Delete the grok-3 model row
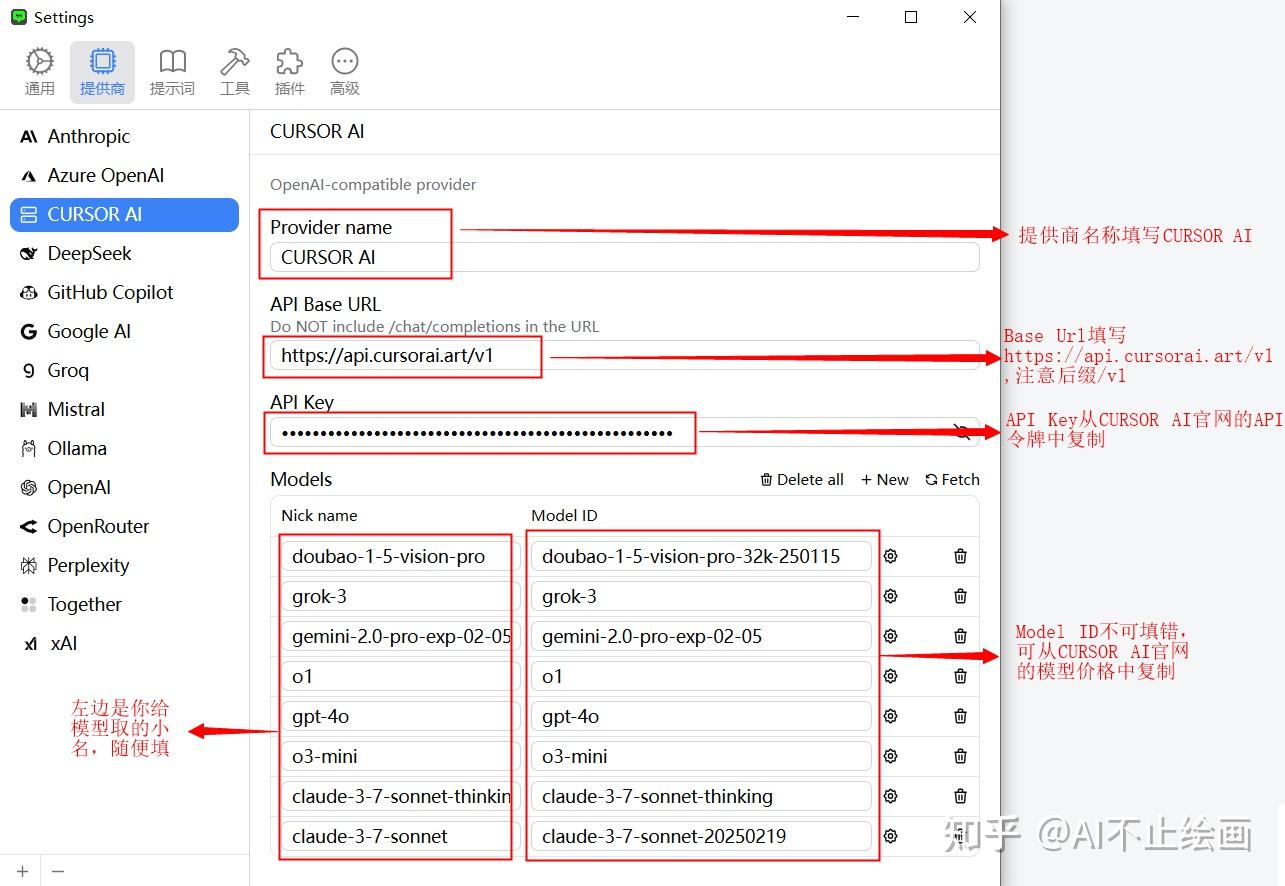This screenshot has width=1285, height=886. point(960,596)
